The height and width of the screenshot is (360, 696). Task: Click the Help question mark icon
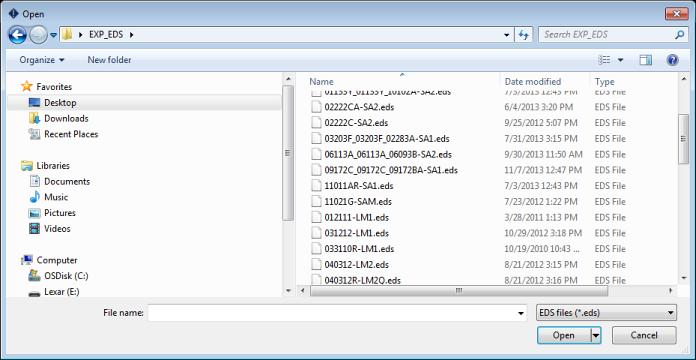672,60
